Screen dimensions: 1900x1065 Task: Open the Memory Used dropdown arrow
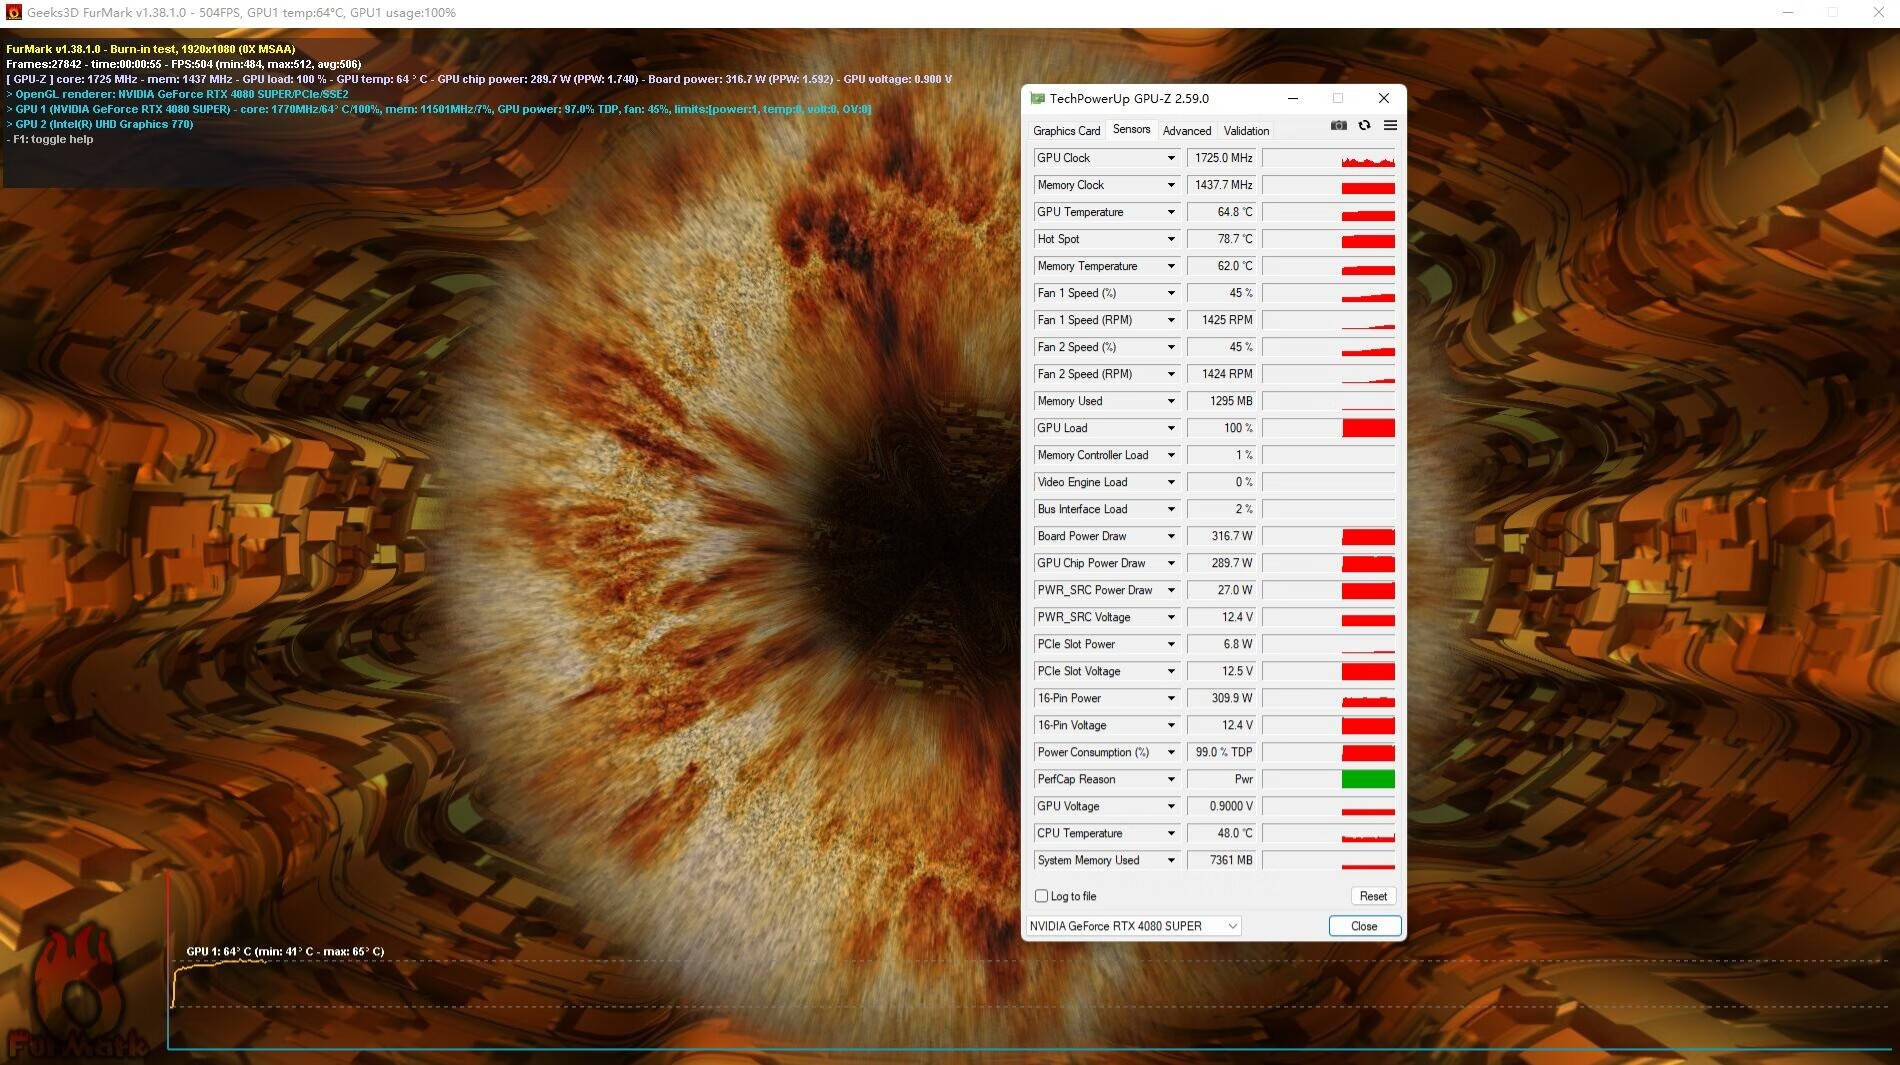click(x=1171, y=401)
